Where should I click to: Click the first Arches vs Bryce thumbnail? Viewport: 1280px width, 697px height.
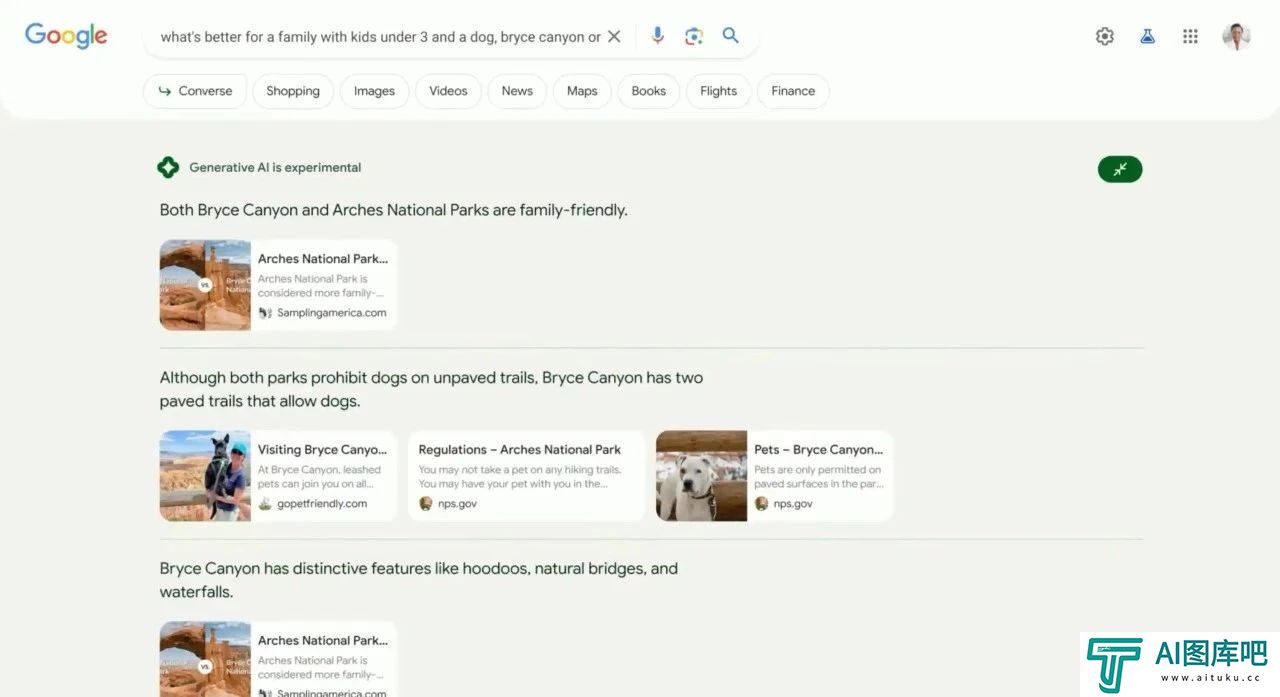(205, 285)
